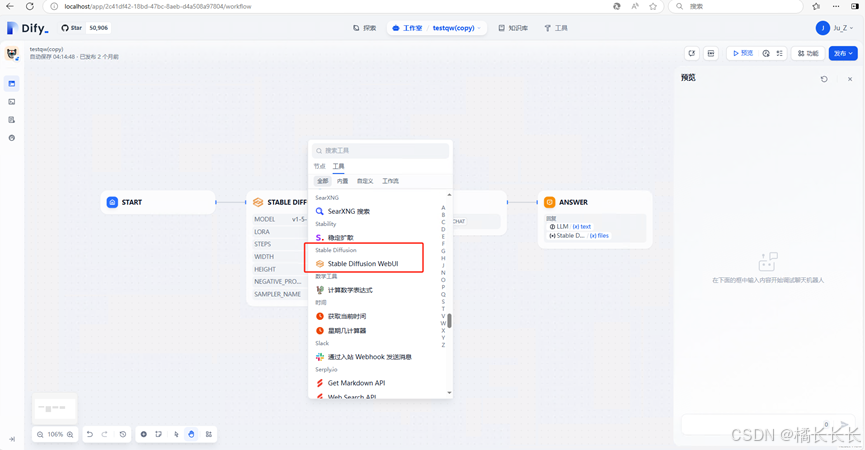This screenshot has height=450, width=865.
Task: Click the 106% zoom level
Action: [55, 435]
